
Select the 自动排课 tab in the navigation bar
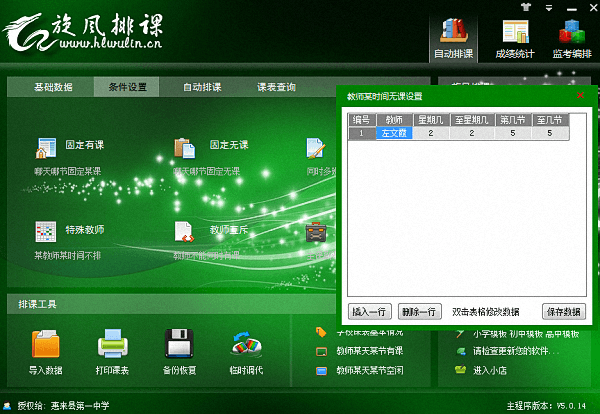point(201,87)
